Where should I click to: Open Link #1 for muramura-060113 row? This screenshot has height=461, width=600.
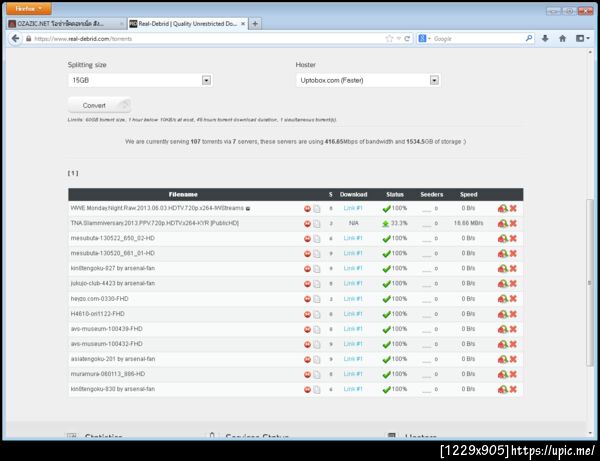pos(353,374)
